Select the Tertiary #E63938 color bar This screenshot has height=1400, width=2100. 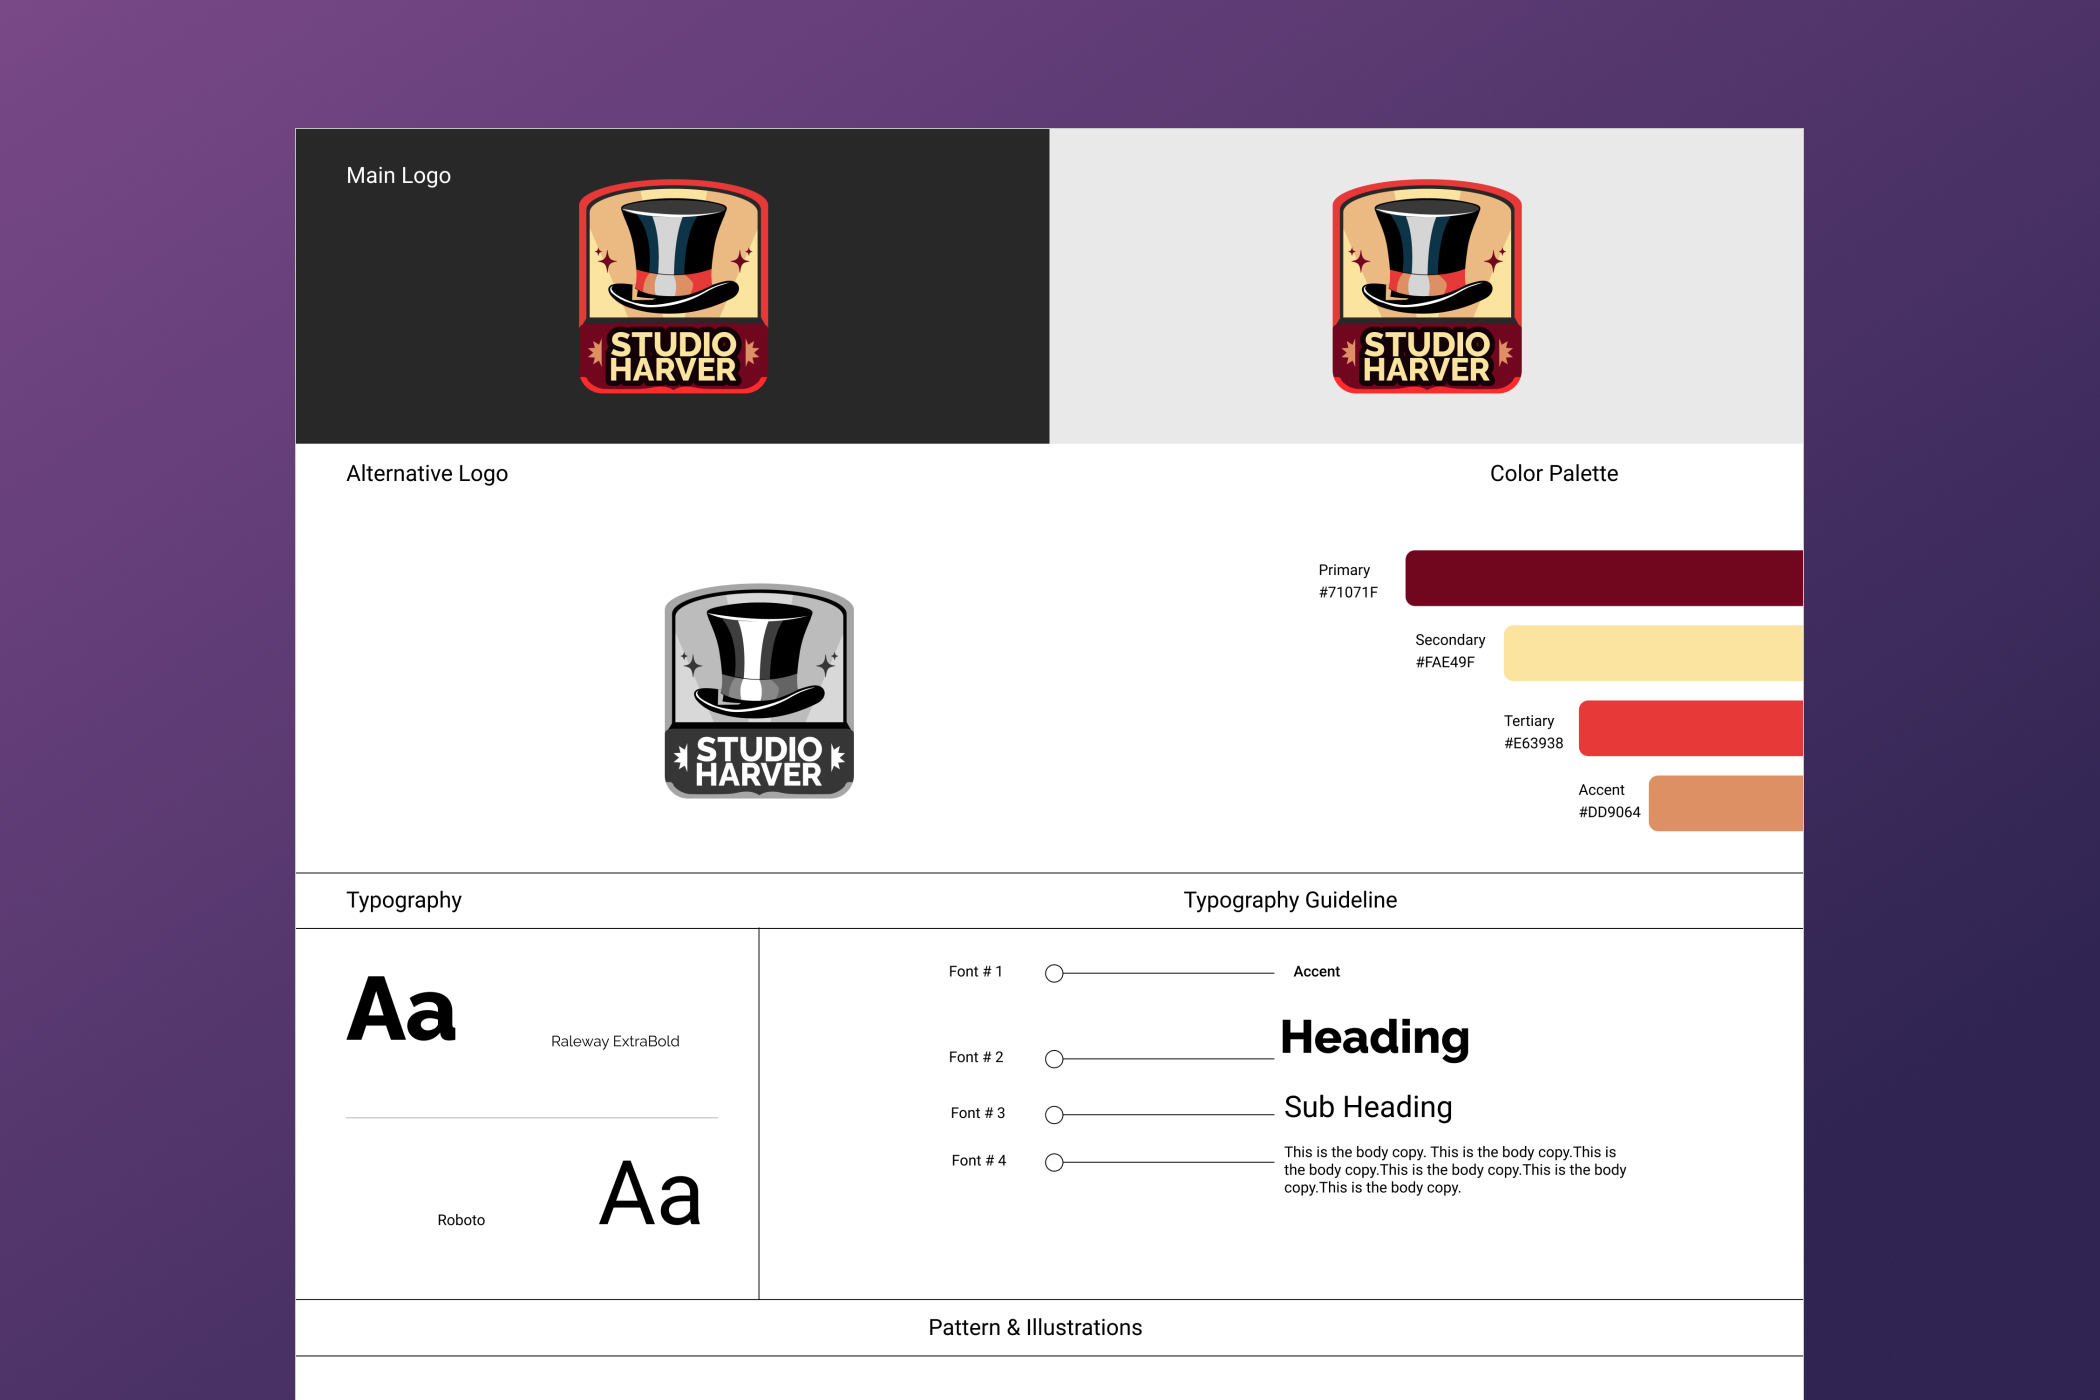1690,728
